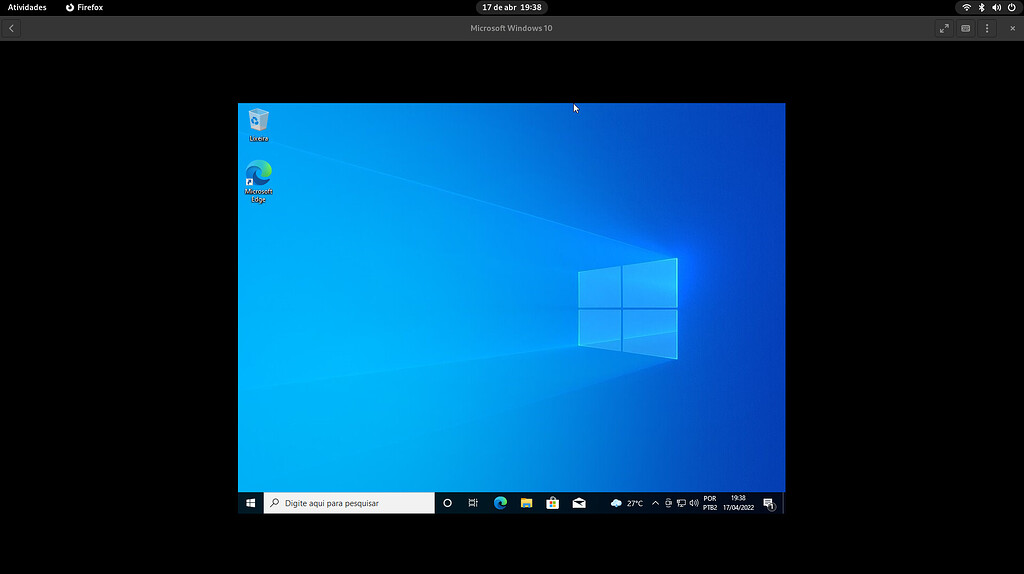This screenshot has width=1024, height=574.
Task: Click the microphone icon in Windows tray
Action: coord(668,503)
